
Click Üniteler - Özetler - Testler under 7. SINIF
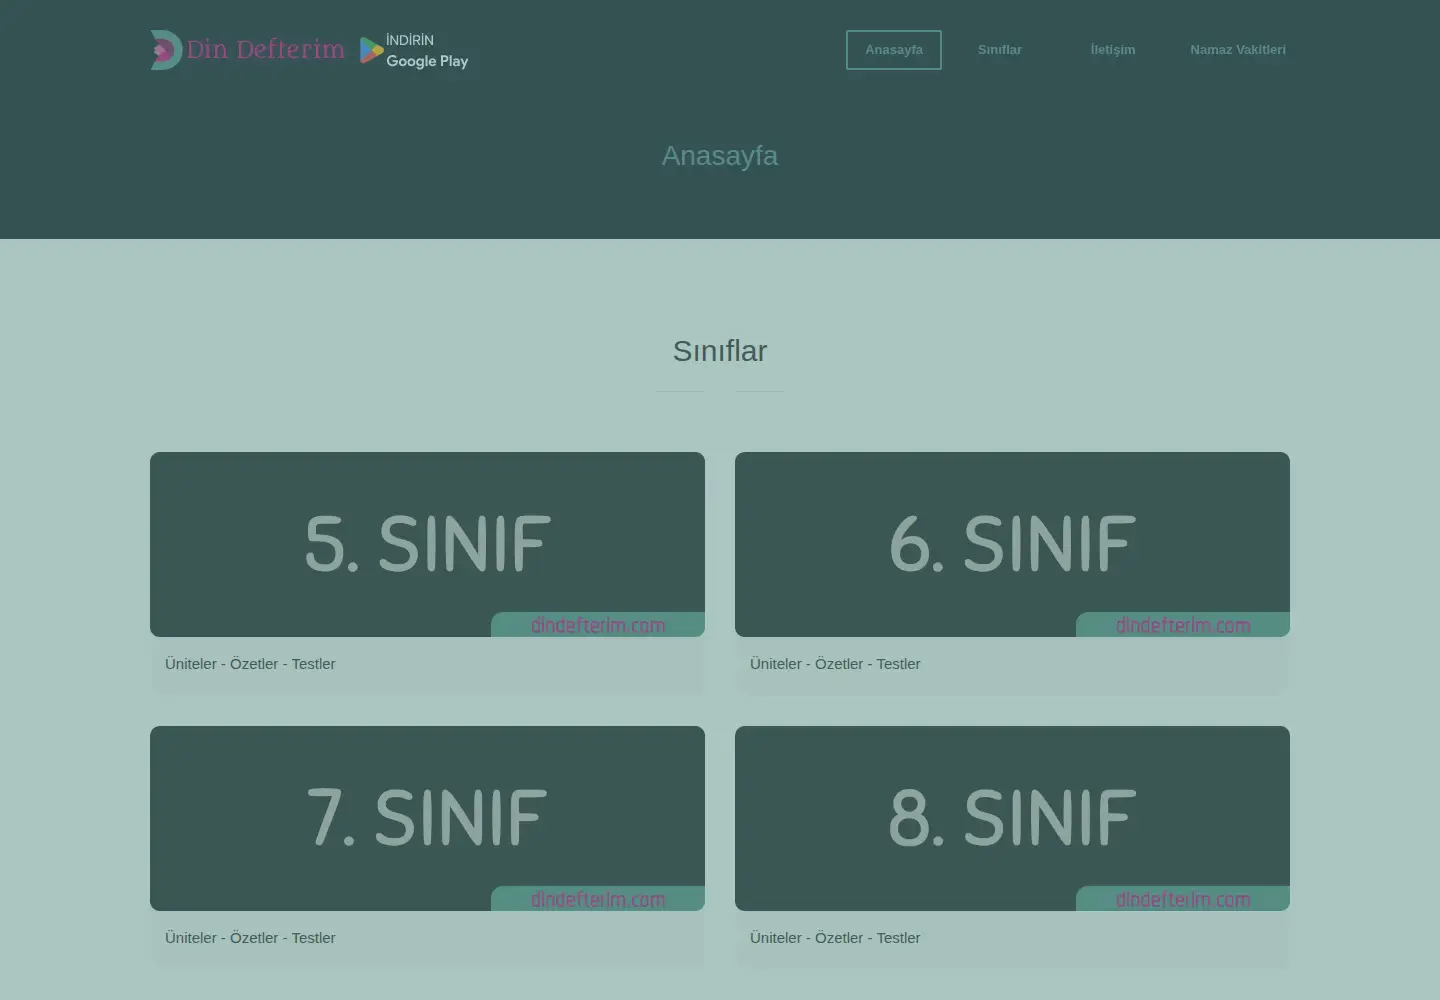(250, 938)
